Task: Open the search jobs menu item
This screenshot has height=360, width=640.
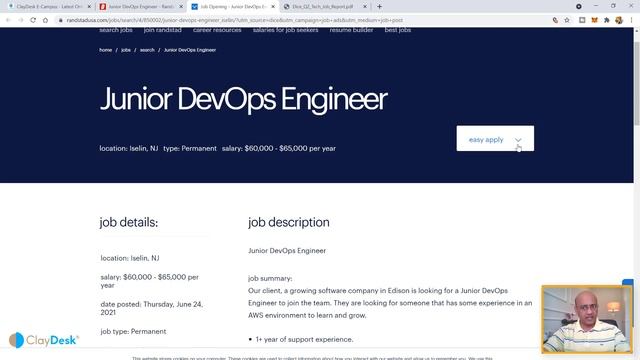Action: point(116,30)
